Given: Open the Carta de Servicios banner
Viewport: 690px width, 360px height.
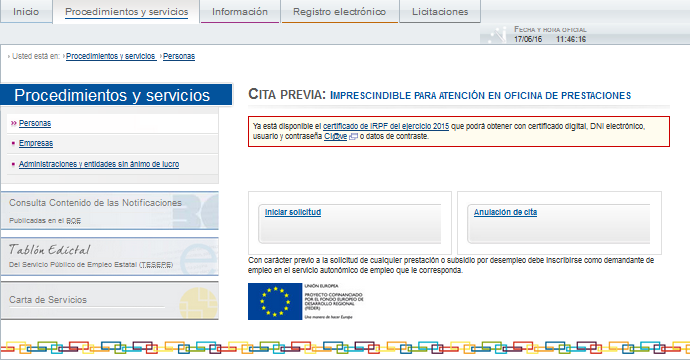Looking at the screenshot, I should pos(110,301).
